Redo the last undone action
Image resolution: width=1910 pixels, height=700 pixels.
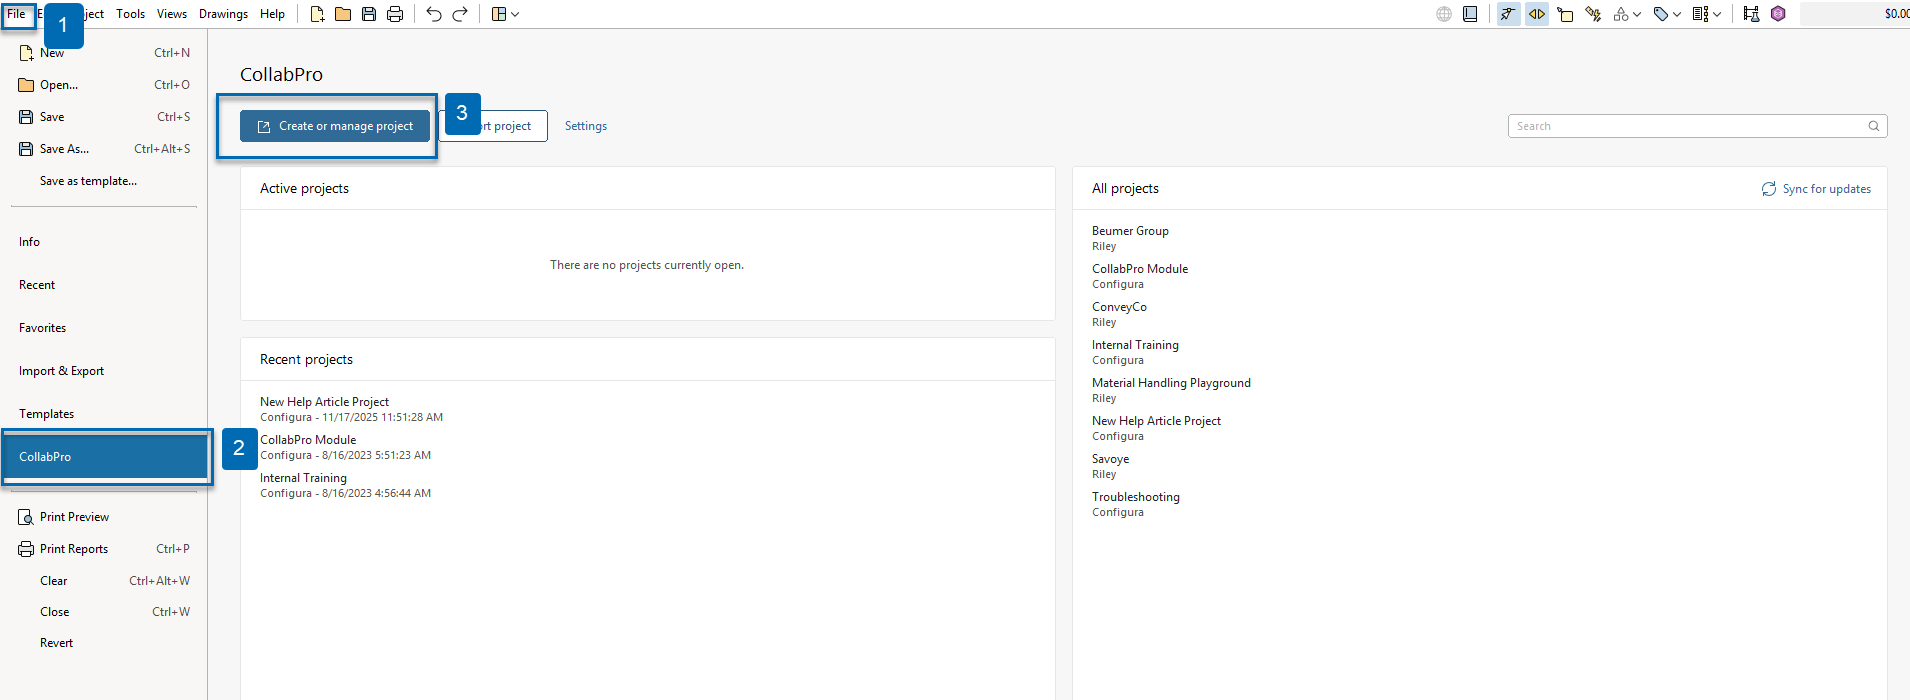coord(460,14)
